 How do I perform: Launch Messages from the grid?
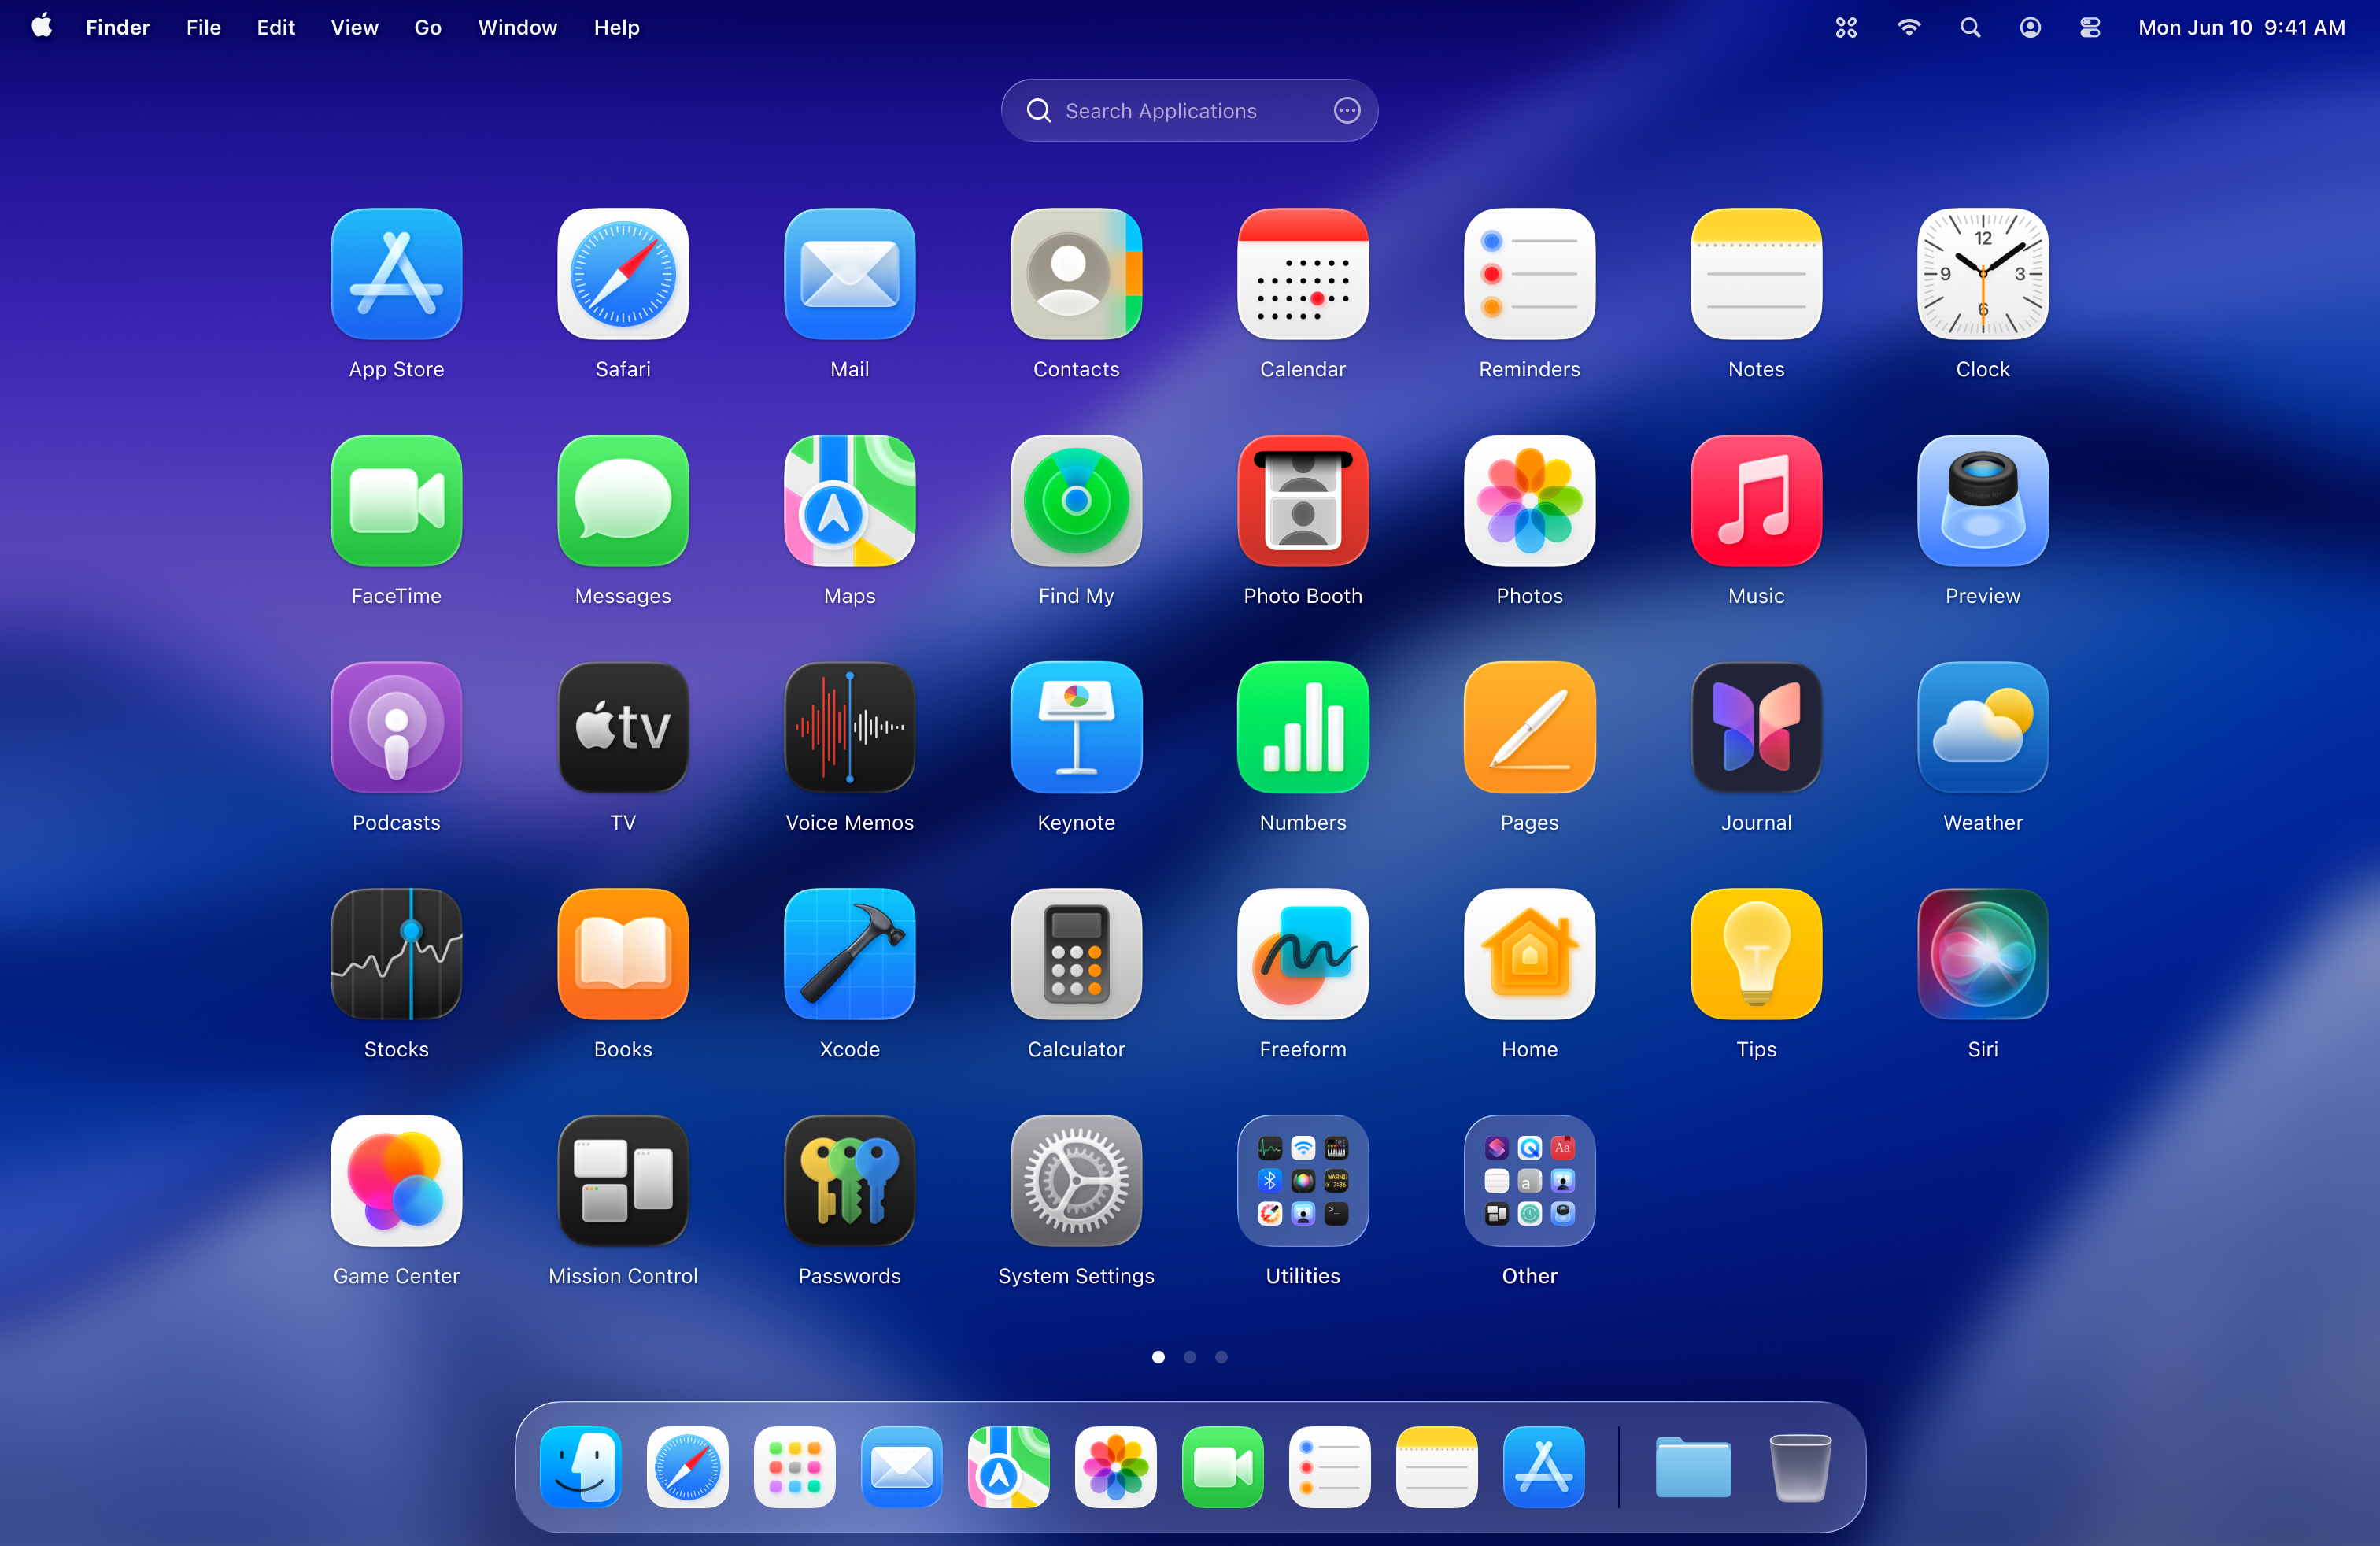point(623,501)
